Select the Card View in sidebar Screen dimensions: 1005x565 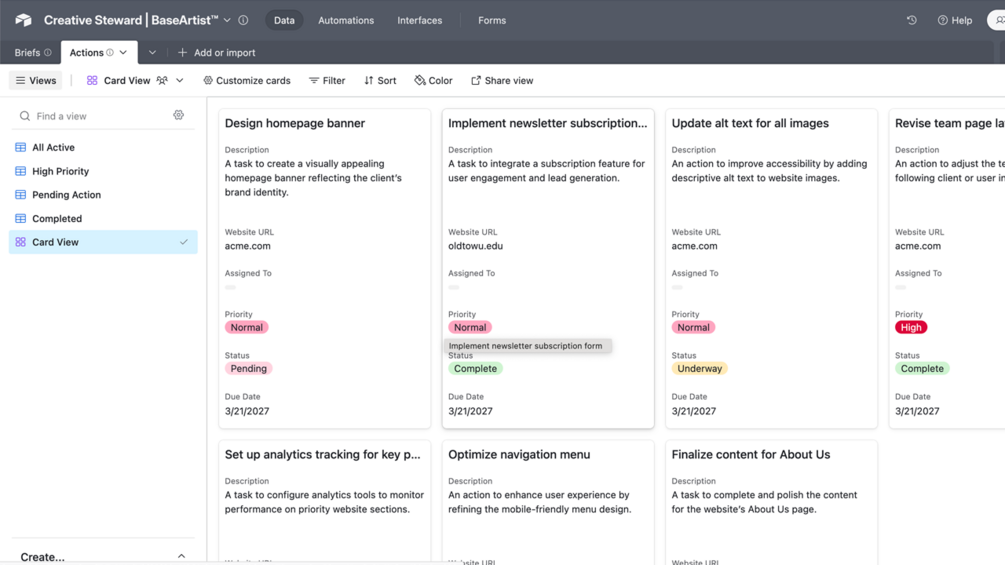[x=55, y=242]
